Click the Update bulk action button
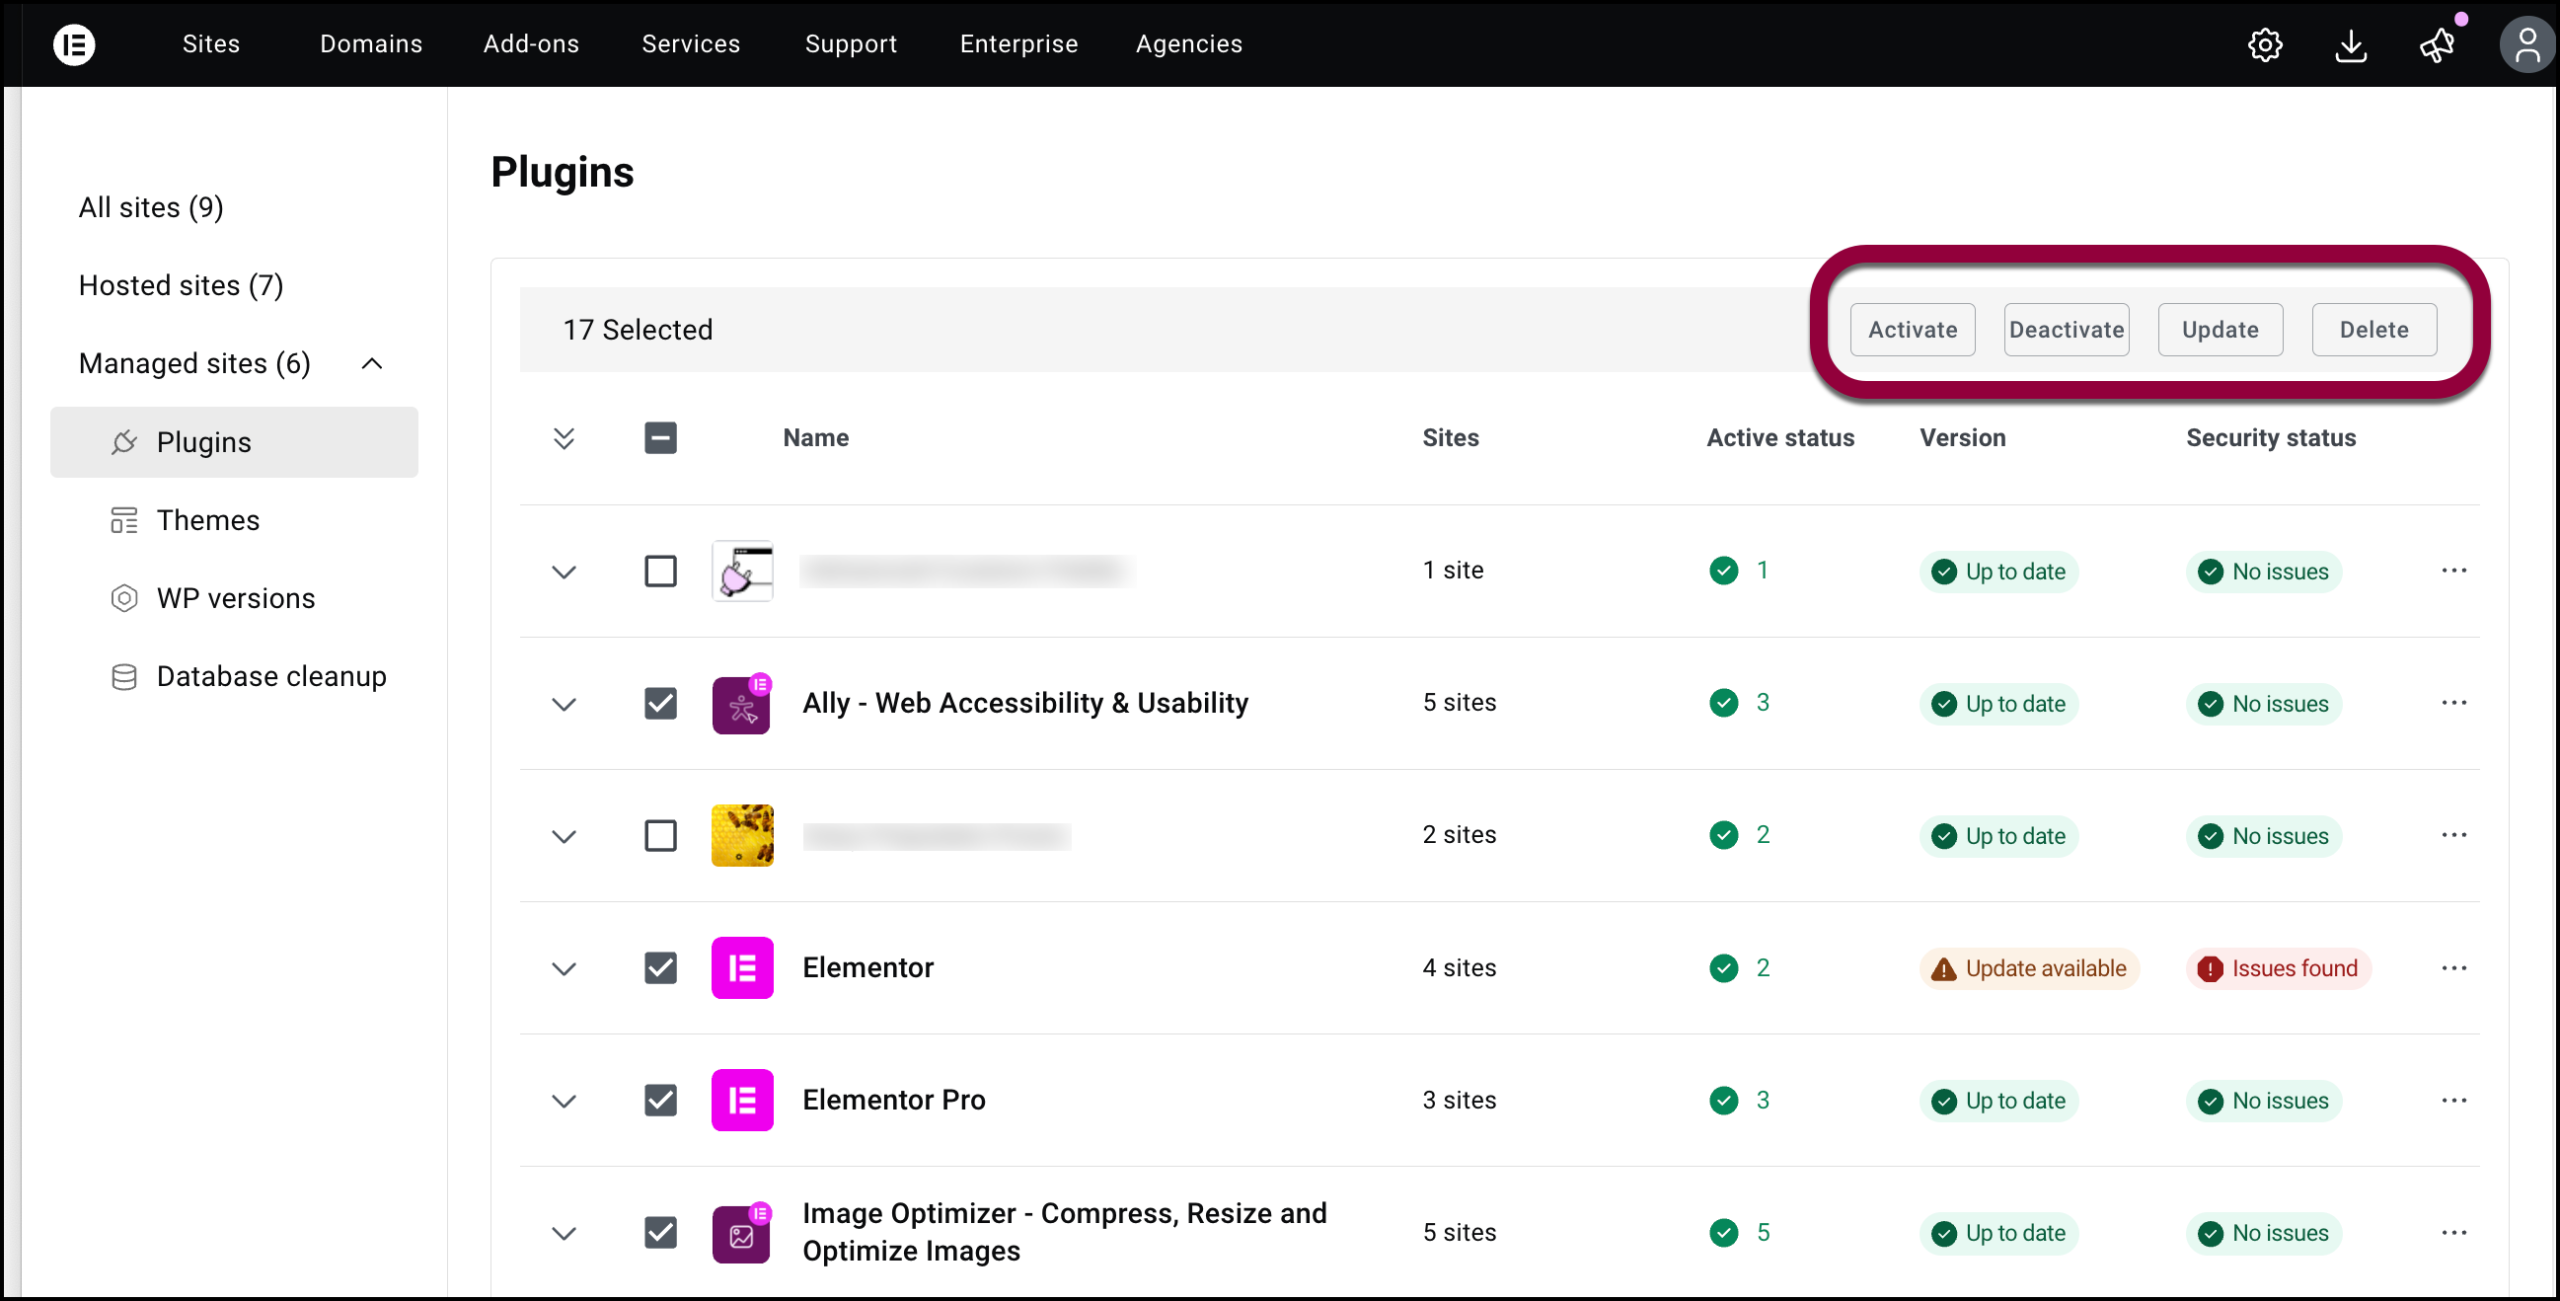This screenshot has height=1301, width=2560. (x=2220, y=329)
